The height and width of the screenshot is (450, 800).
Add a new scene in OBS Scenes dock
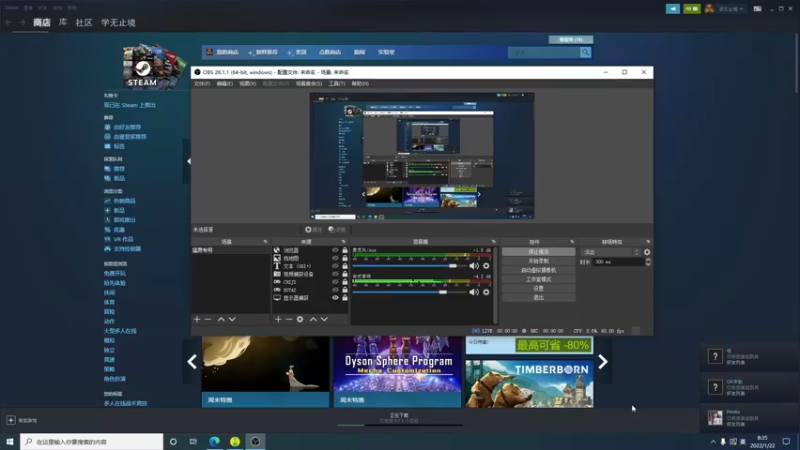(x=197, y=319)
